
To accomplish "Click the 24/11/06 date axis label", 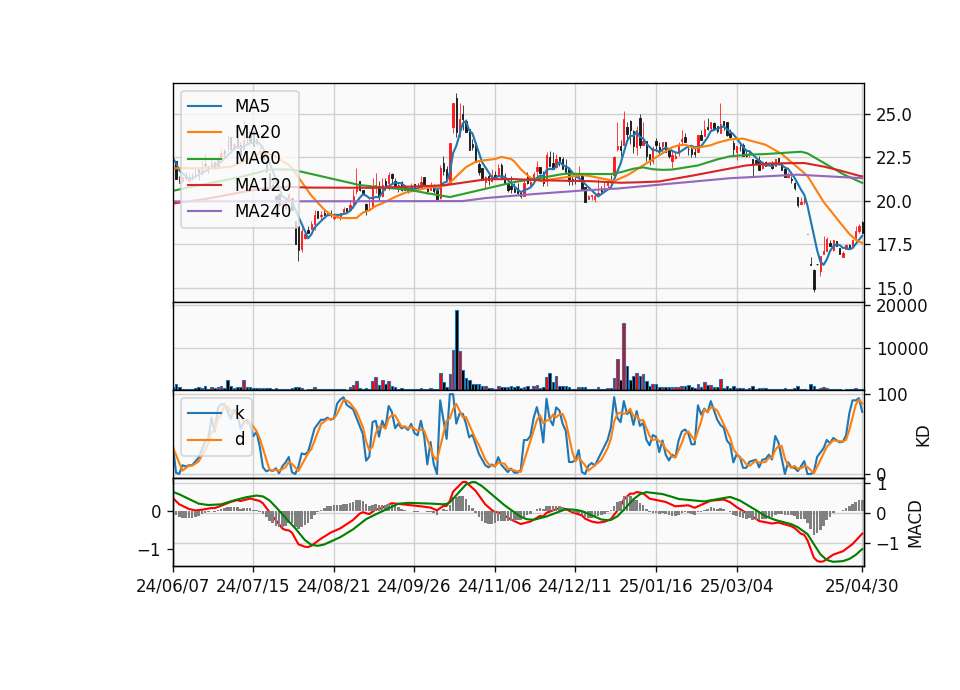I will click(495, 586).
